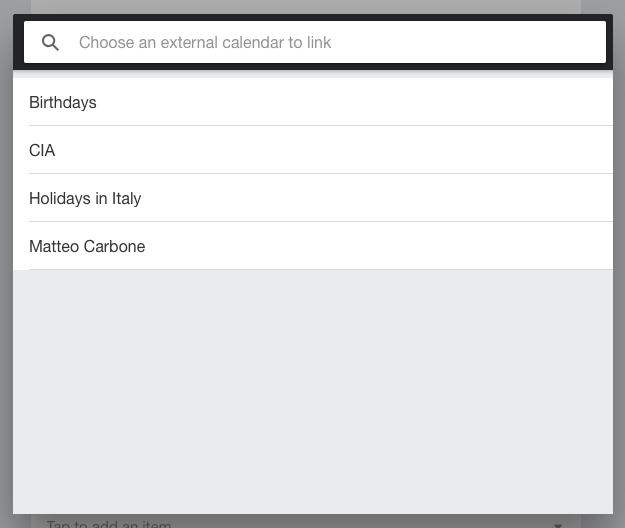Dismiss the dialog via the dimmed backdrop
Viewport: 625px width, 528px height.
[x=6, y=300]
